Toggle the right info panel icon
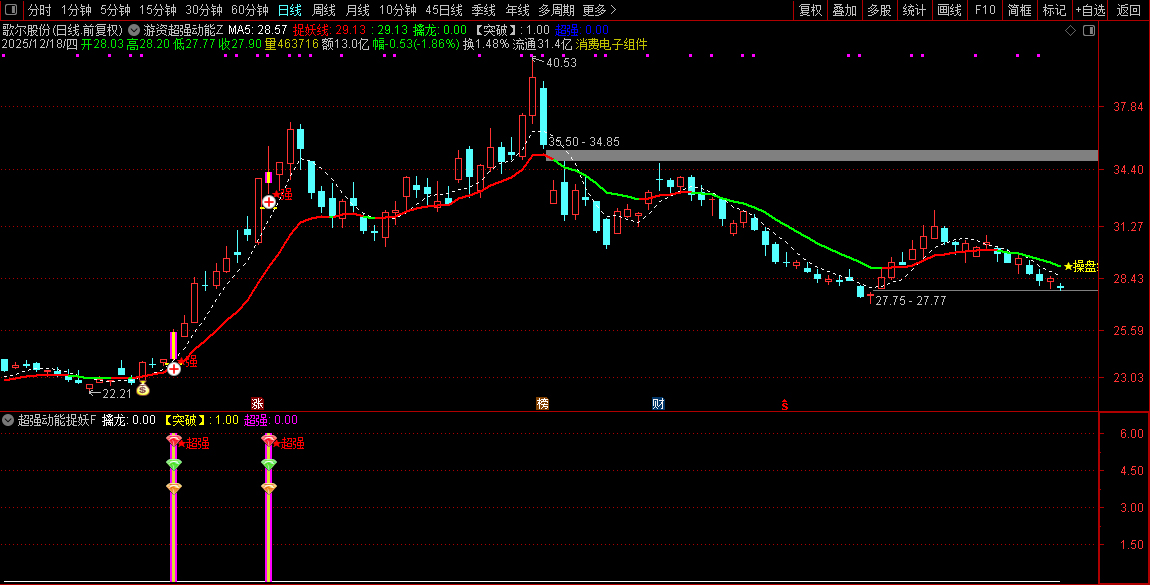The image size is (1150, 585). click(1089, 31)
